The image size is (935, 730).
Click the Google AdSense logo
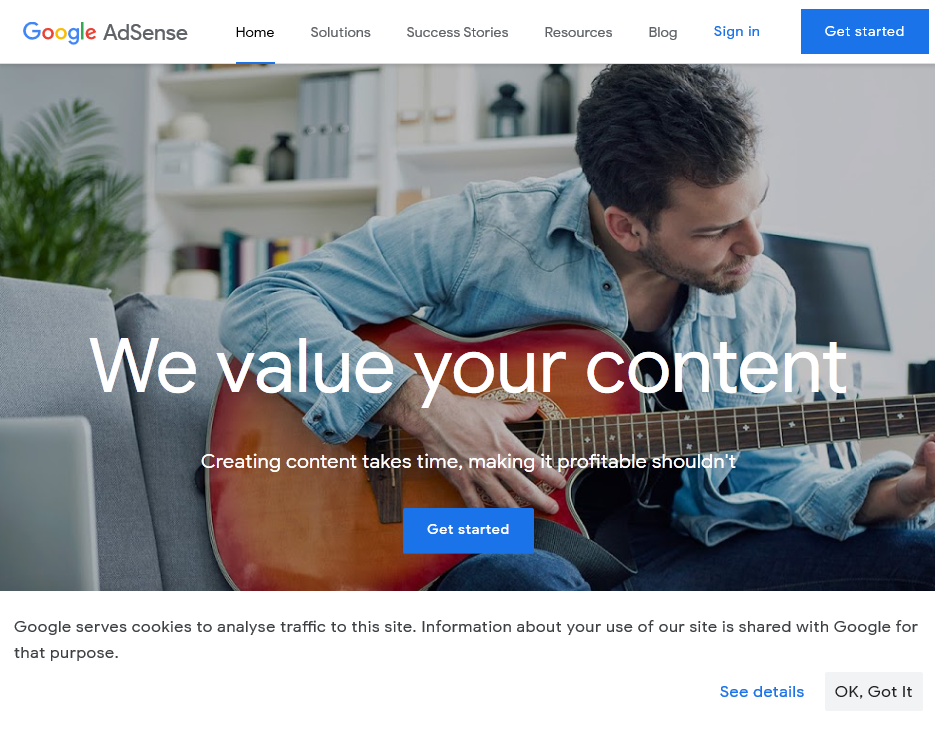point(105,32)
